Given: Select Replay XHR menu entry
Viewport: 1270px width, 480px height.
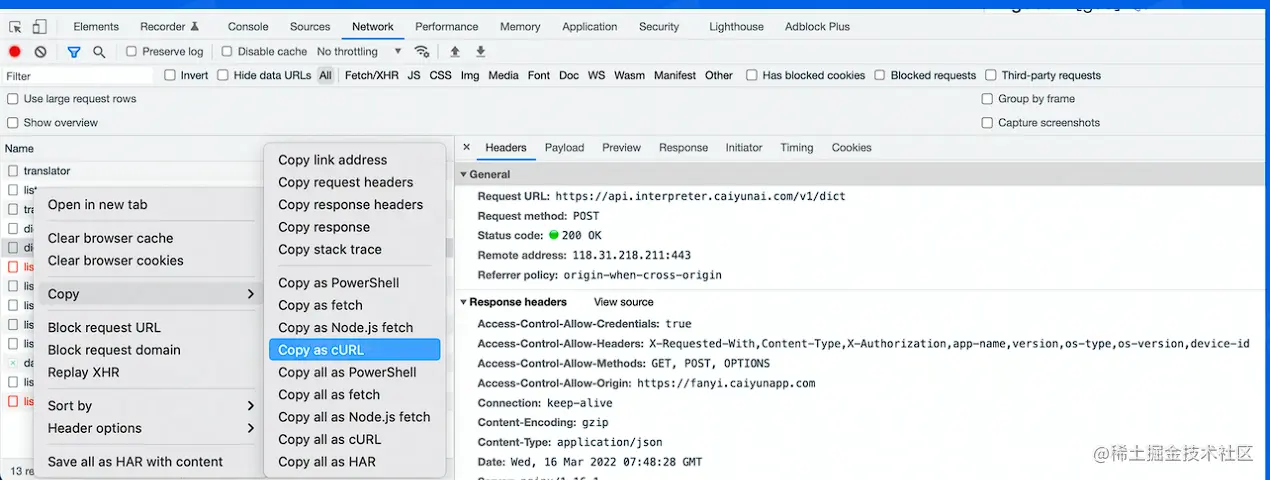Looking at the screenshot, I should [x=151, y=372].
